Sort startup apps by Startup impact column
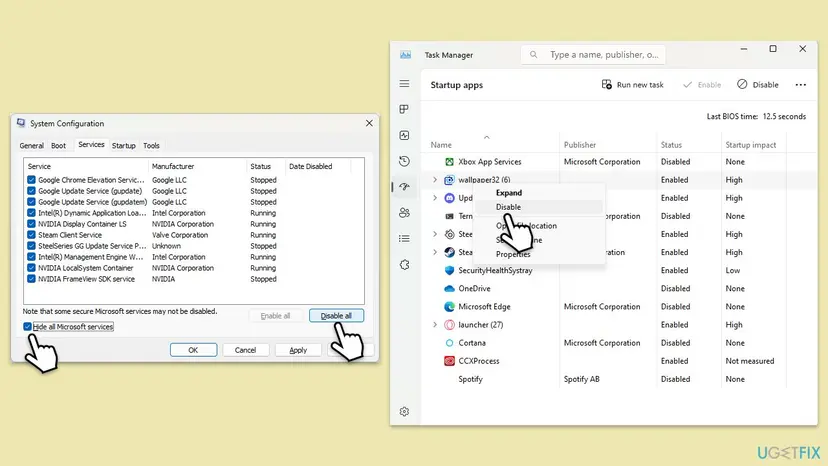 [x=750, y=145]
